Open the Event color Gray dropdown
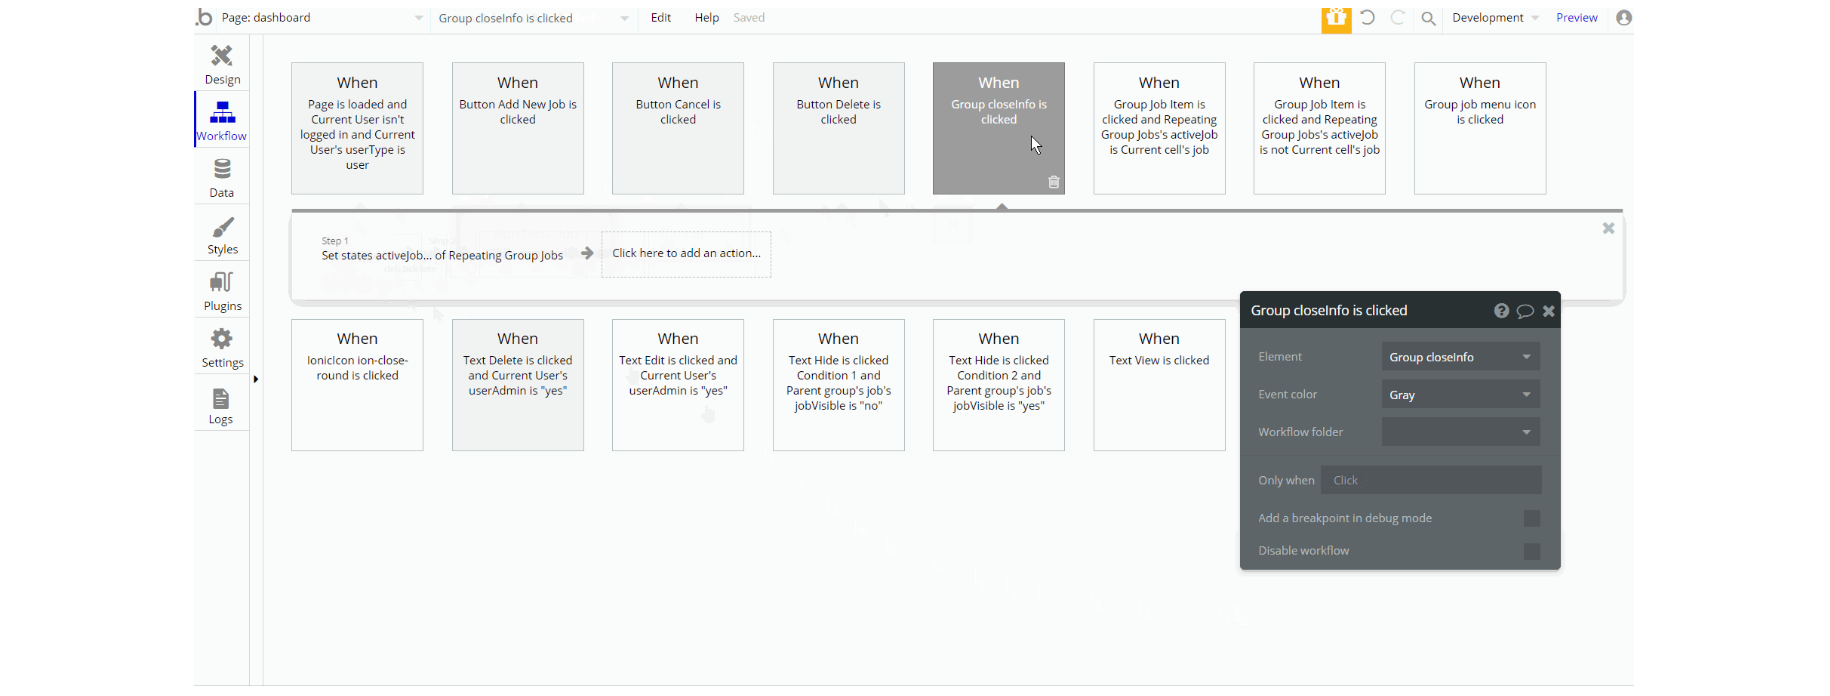This screenshot has width=1830, height=696. (1460, 395)
